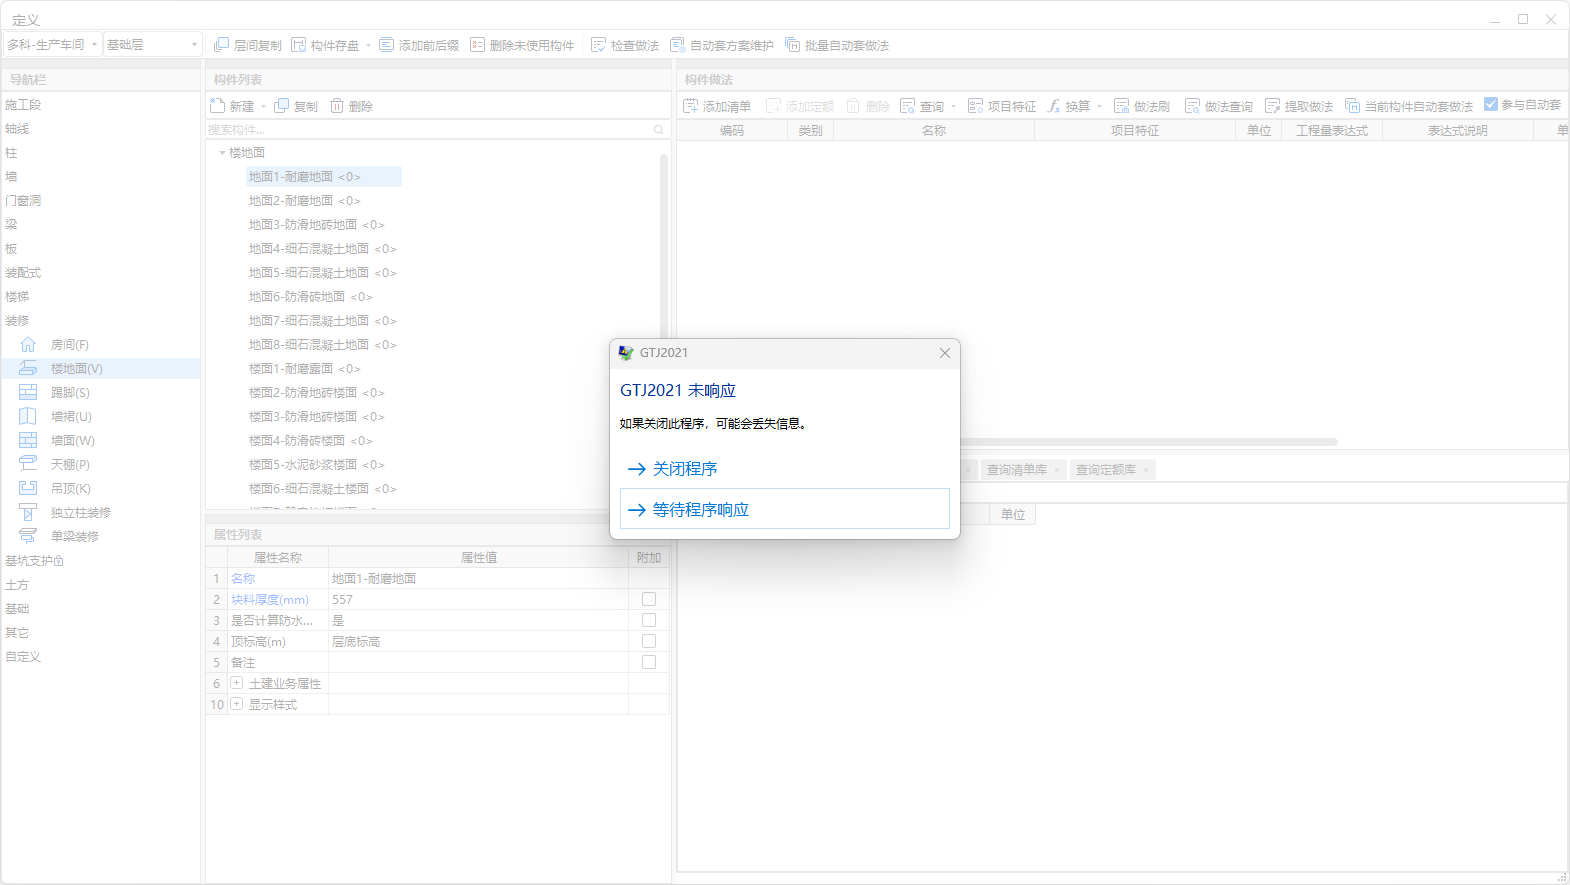The width and height of the screenshot is (1570, 885).
Task: Open the 装配式 navigation category
Action: (23, 273)
